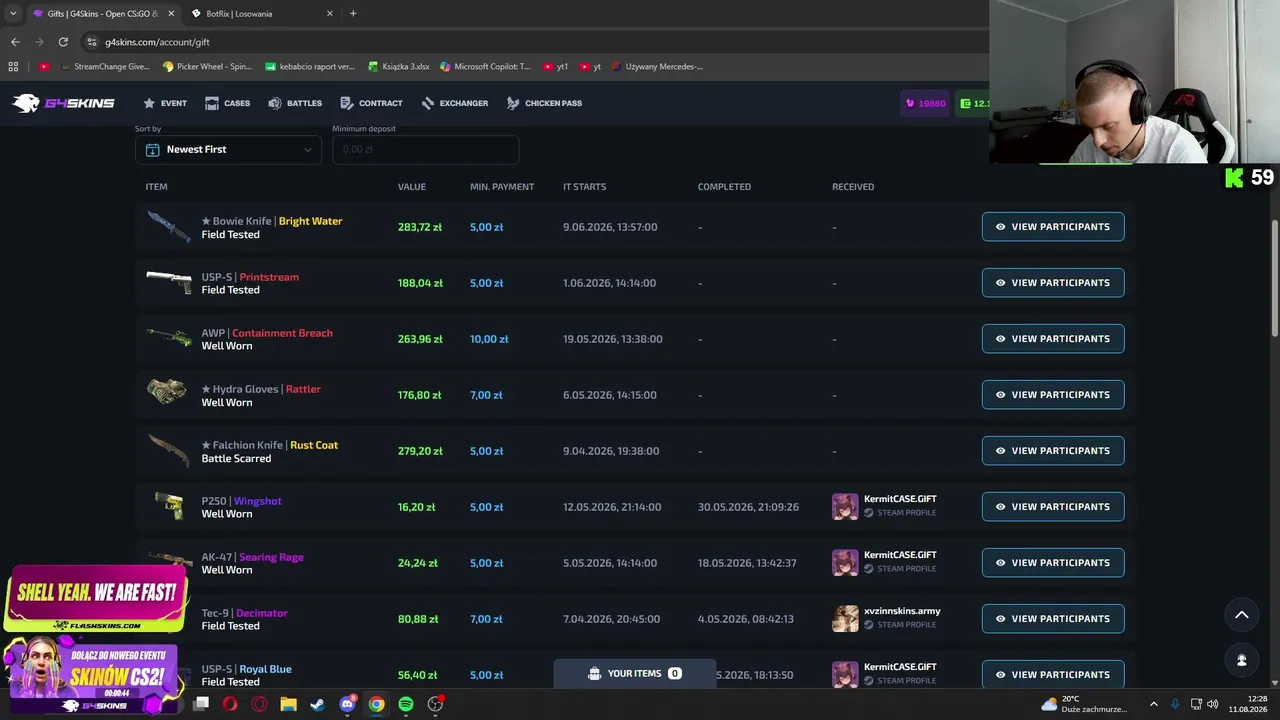Click the Bowie Knife Bright Water skin image
Screen dimensions: 1280x720
(x=168, y=226)
